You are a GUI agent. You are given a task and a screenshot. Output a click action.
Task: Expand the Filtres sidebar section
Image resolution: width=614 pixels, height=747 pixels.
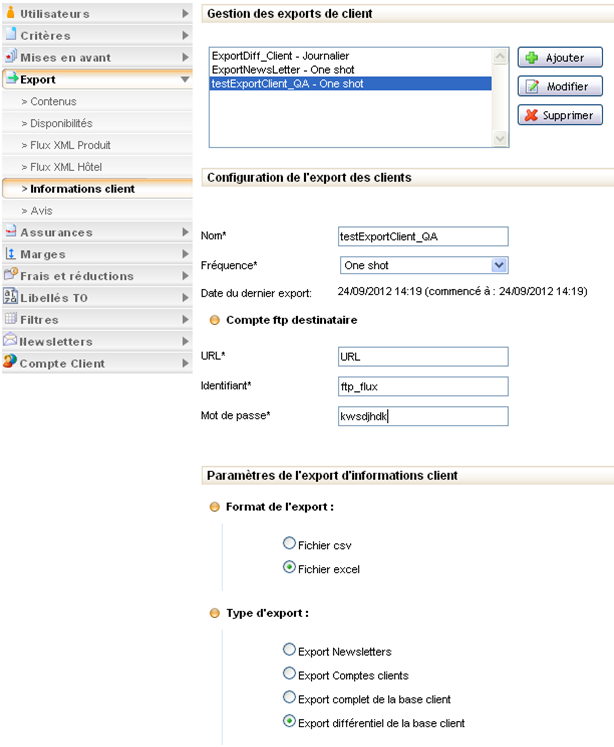click(x=184, y=319)
